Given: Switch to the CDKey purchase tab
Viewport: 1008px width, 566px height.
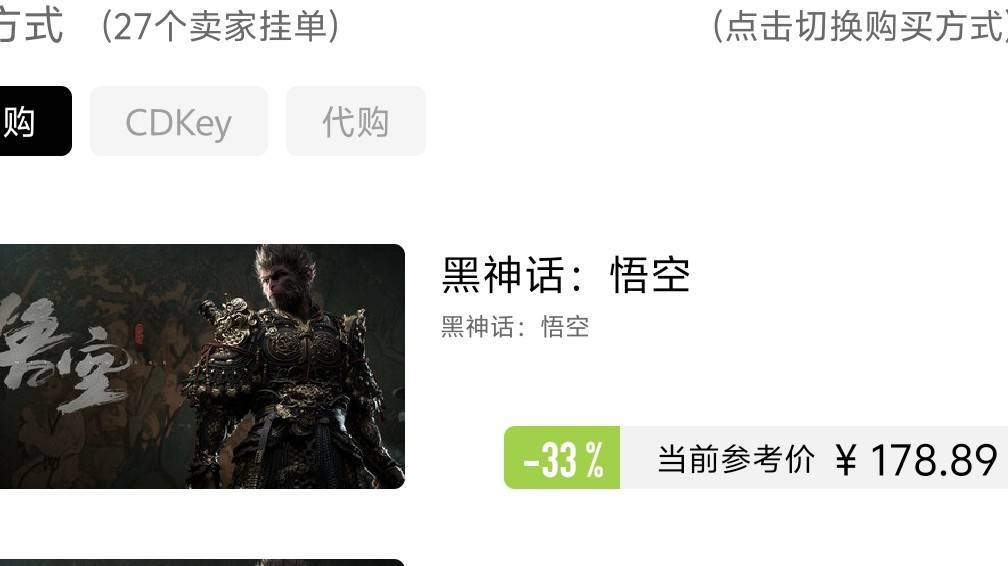Looking at the screenshot, I should pyautogui.click(x=179, y=121).
